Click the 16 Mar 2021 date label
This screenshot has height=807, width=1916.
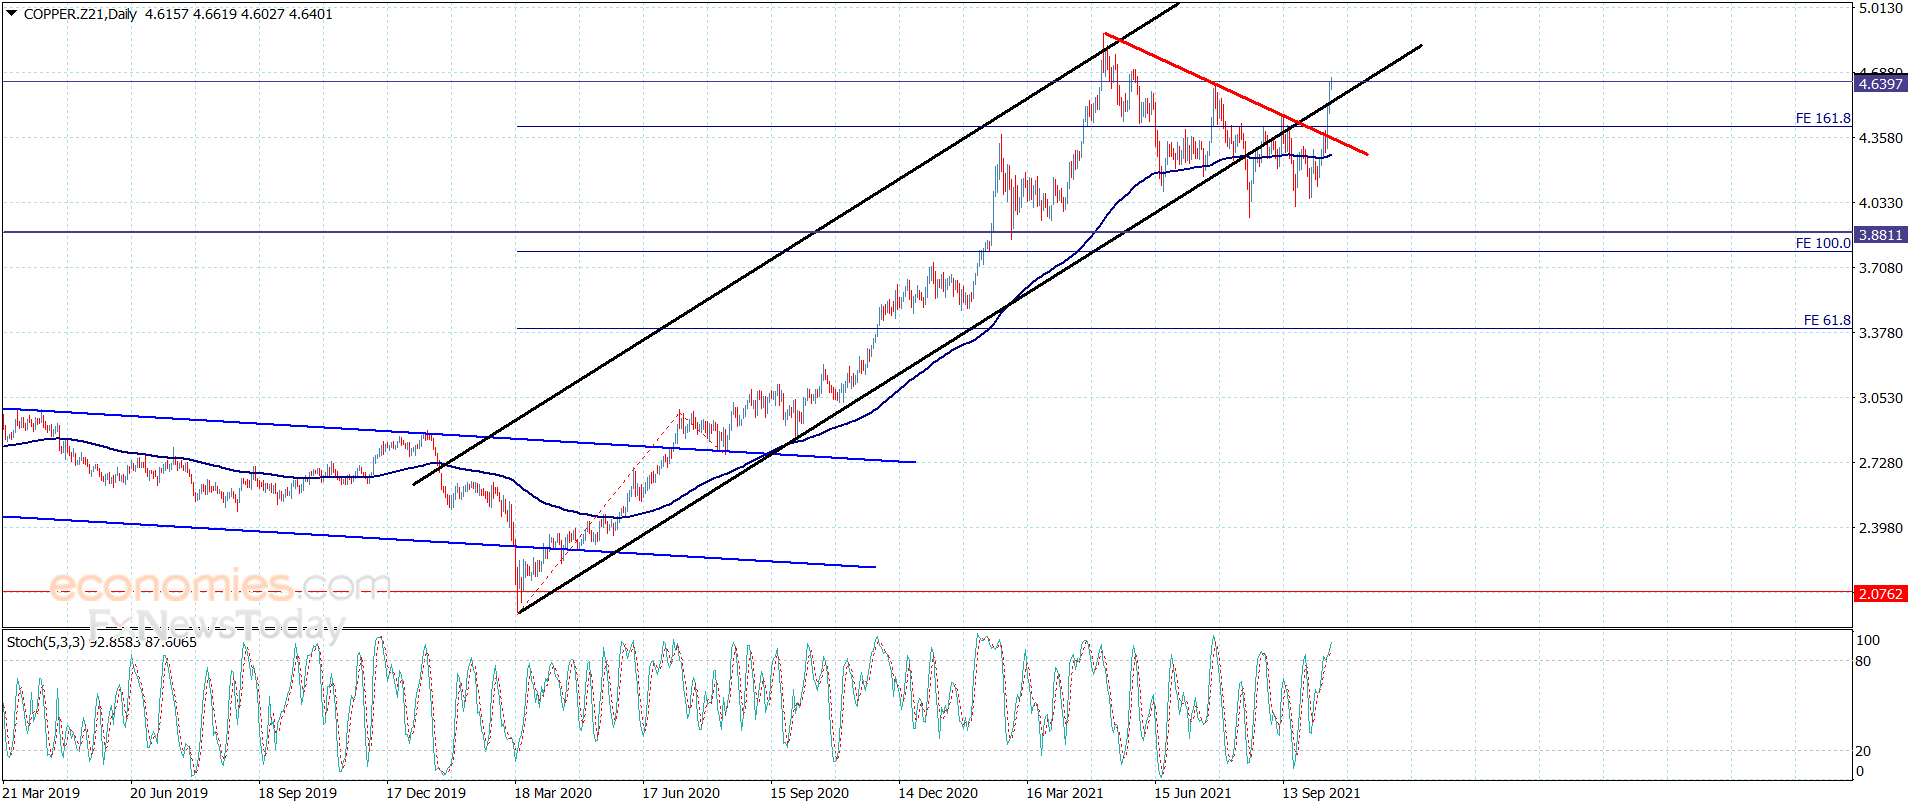(1065, 793)
